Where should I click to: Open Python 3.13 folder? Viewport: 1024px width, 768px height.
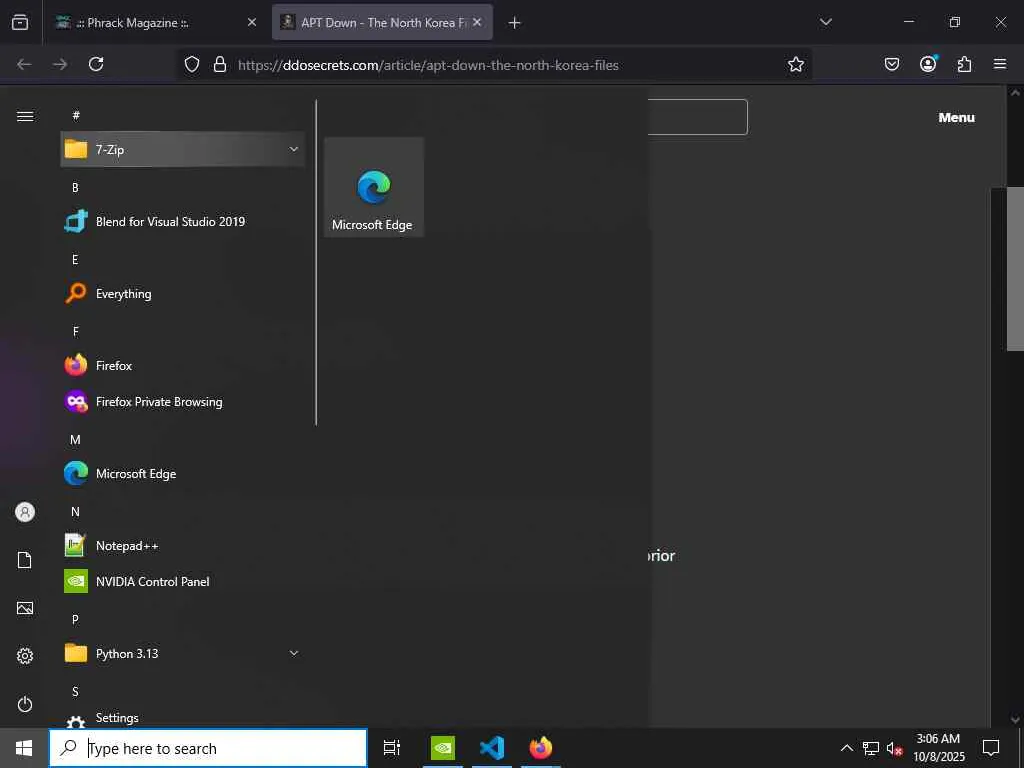point(182,653)
